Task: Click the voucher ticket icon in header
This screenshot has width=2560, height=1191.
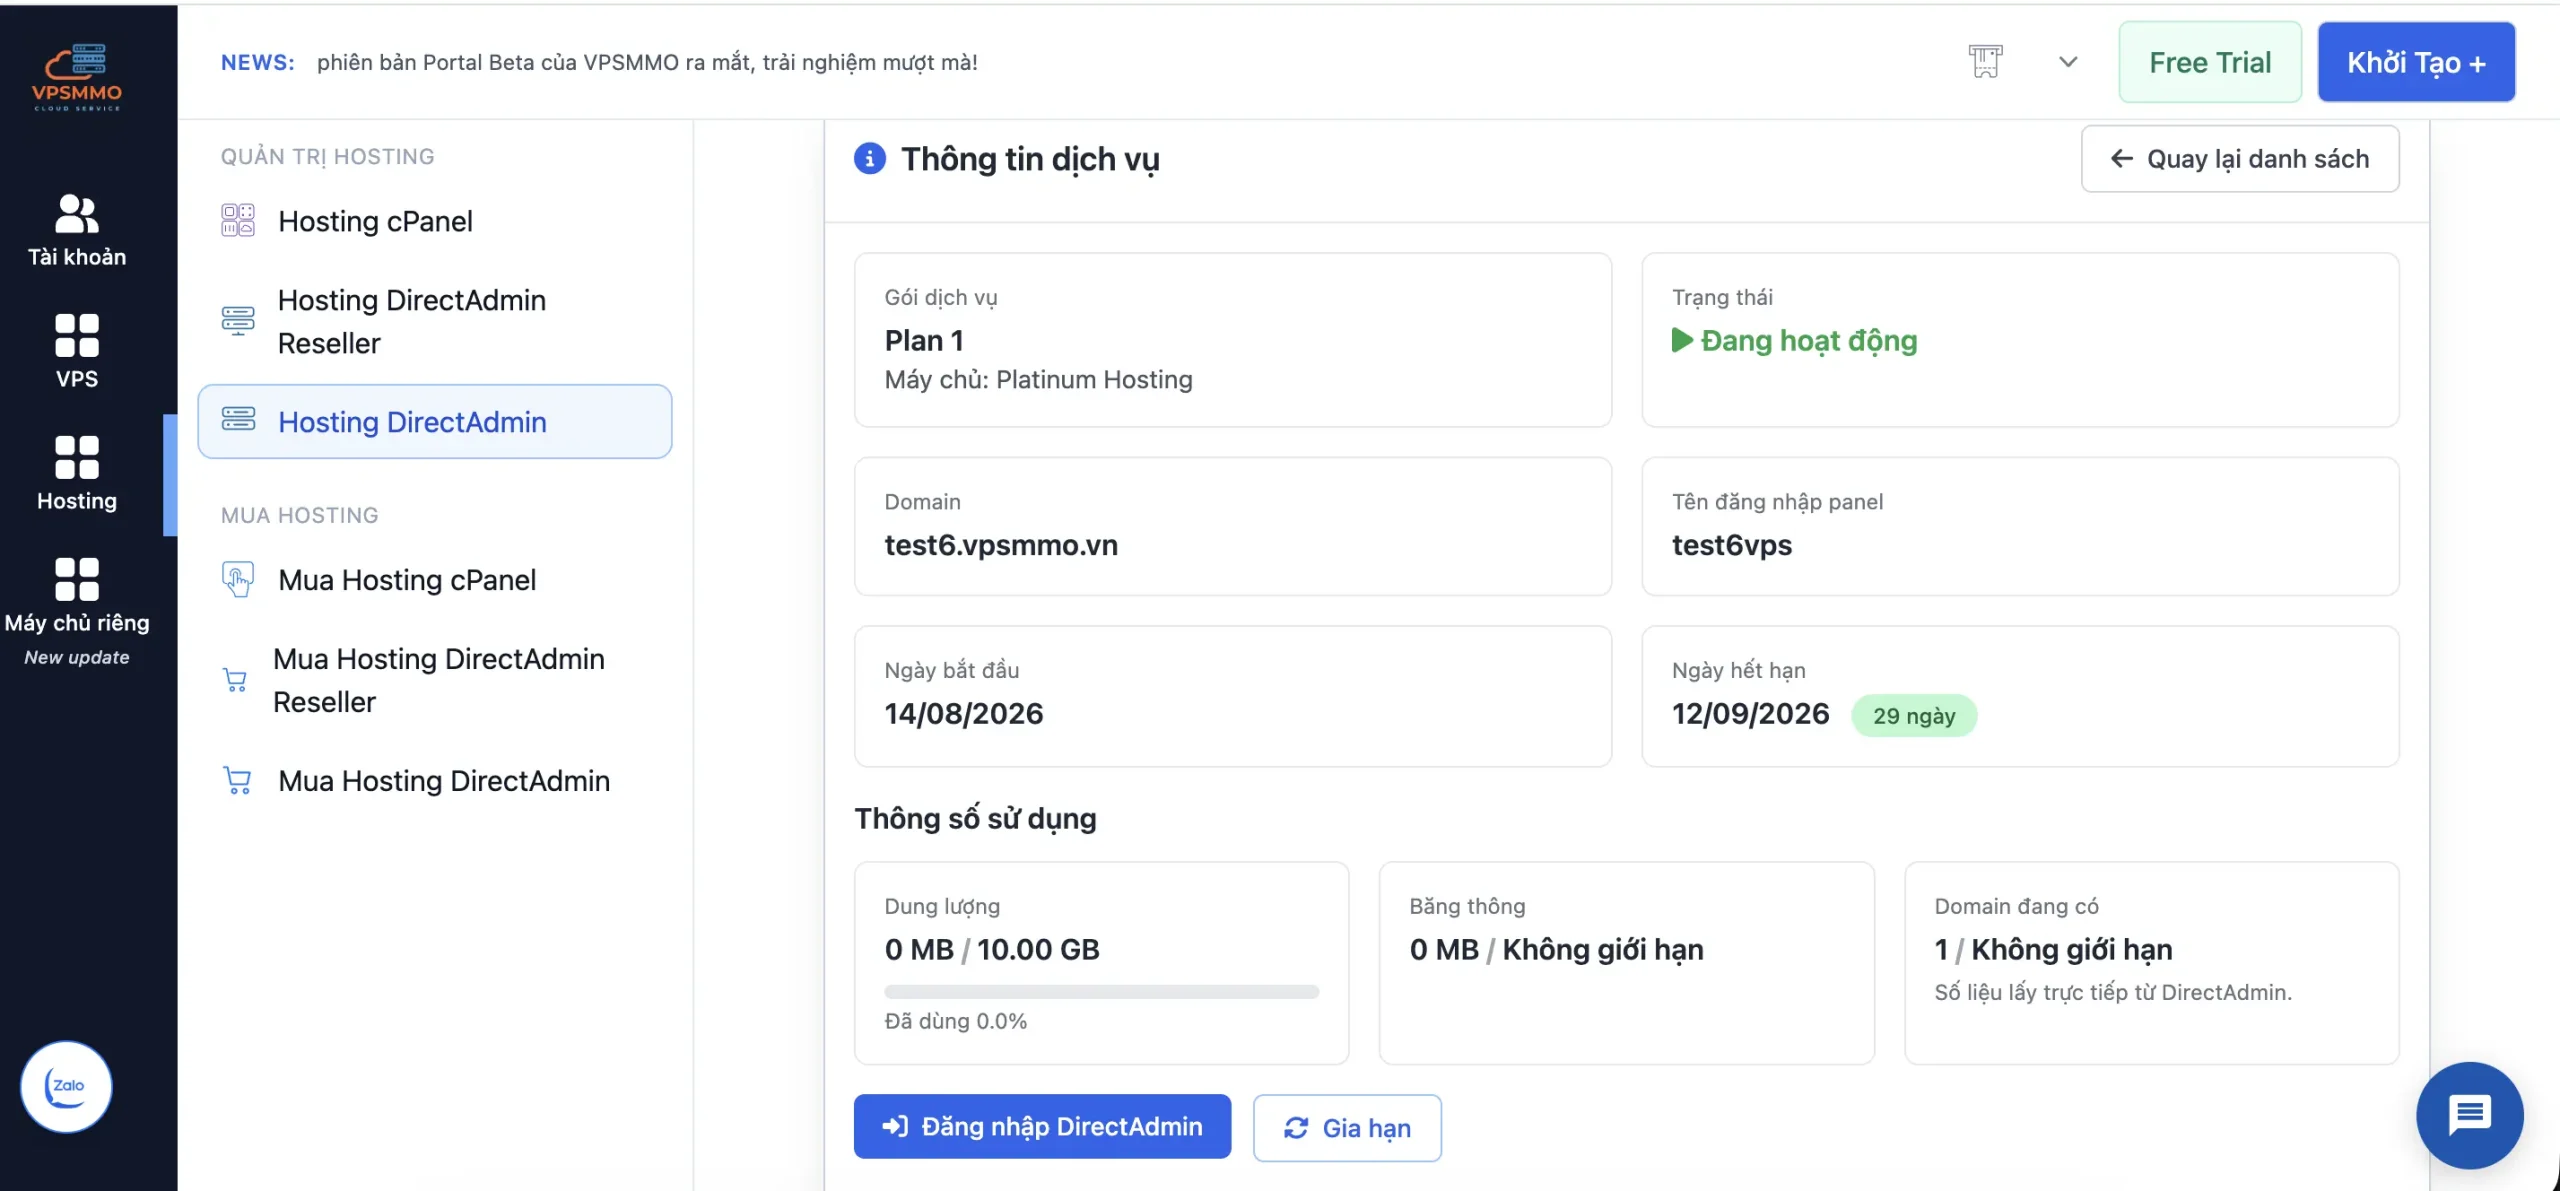Action: click(x=1985, y=62)
